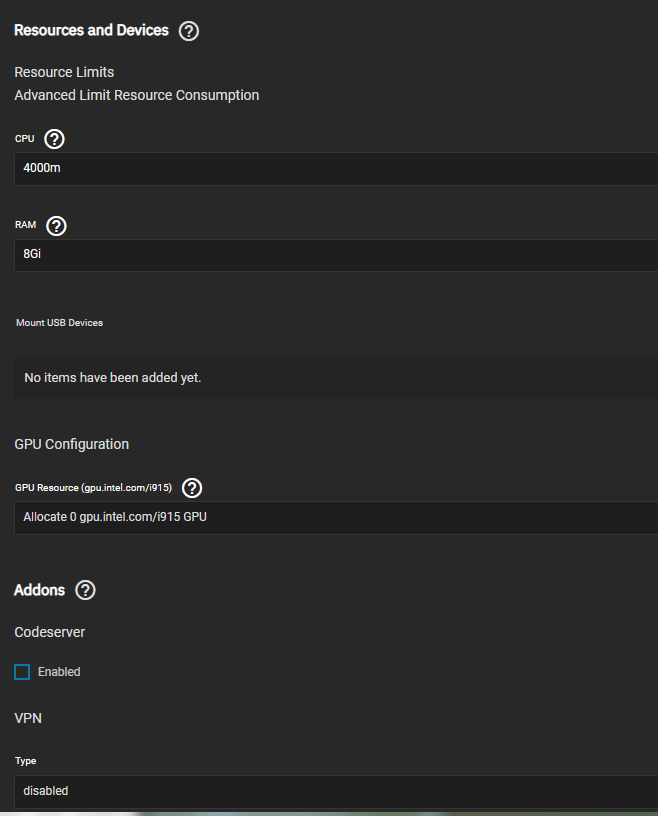
Task: Open the VPN Type dropdown showing disabled
Action: click(336, 792)
